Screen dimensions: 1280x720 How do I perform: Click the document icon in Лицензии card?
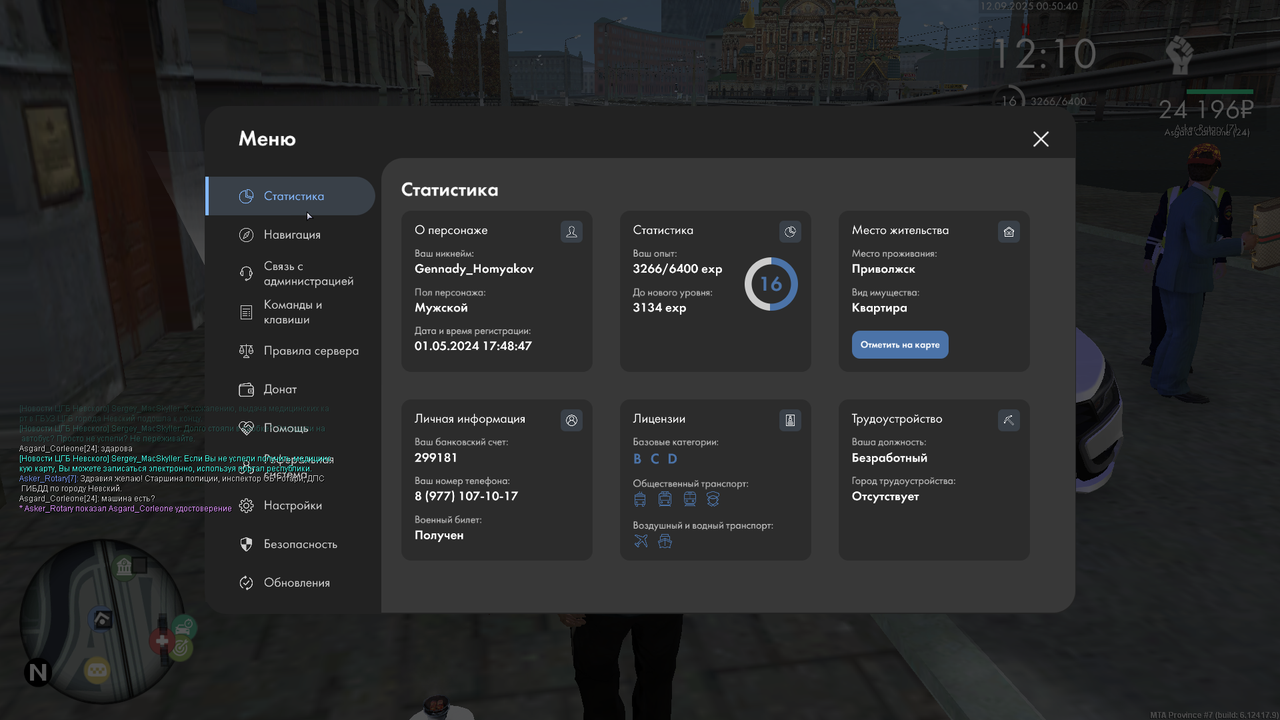[790, 420]
